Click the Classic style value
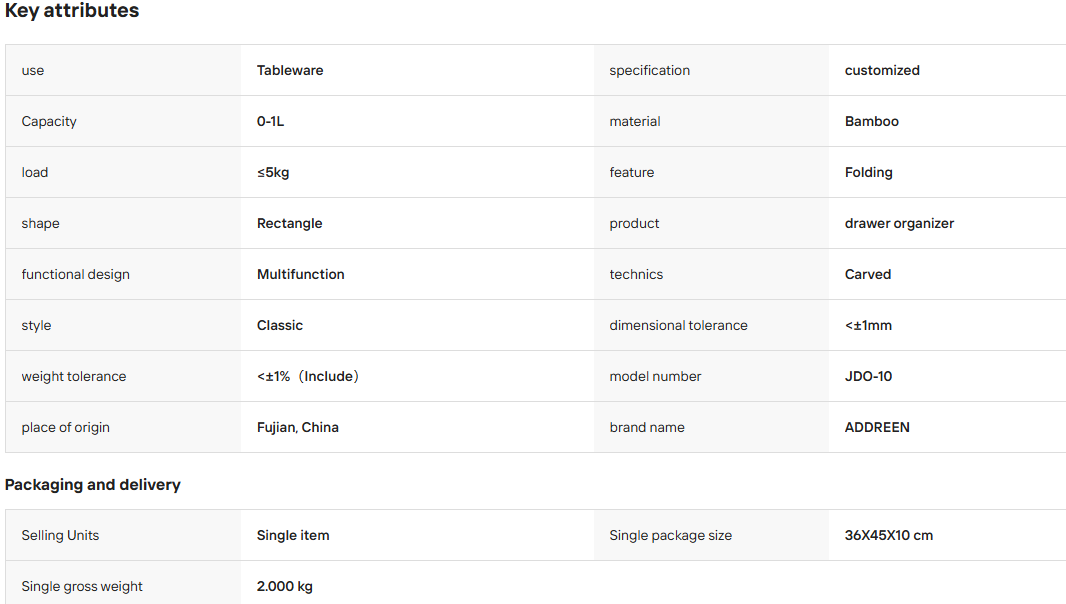The width and height of the screenshot is (1066, 604). (279, 325)
